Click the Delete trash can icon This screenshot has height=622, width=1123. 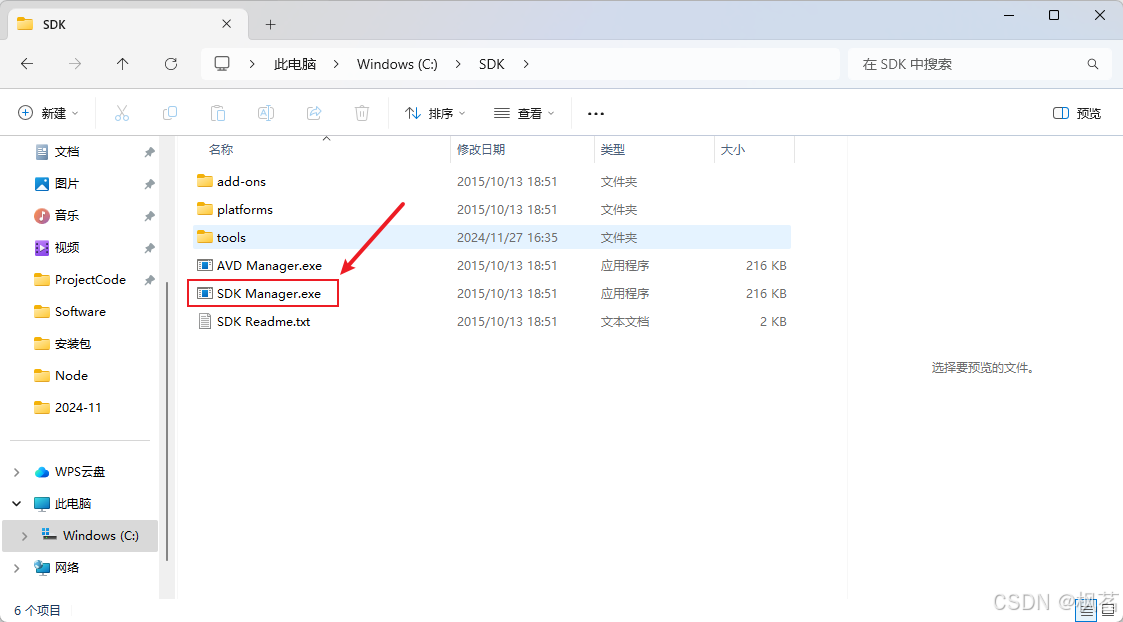coord(362,113)
